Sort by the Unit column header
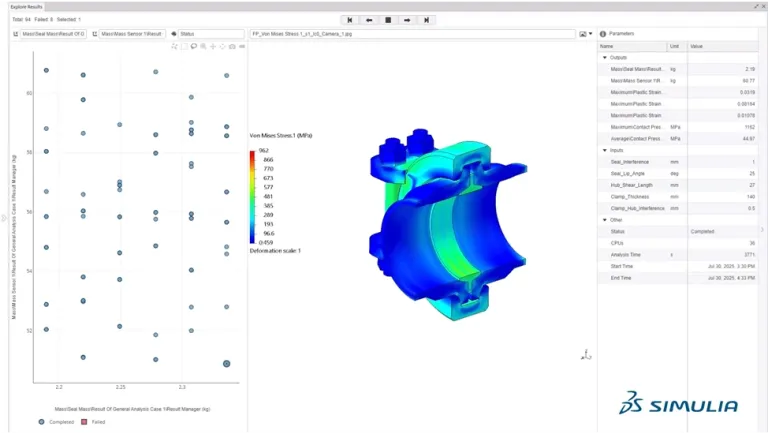Image resolution: width=768 pixels, height=434 pixels. click(x=677, y=46)
